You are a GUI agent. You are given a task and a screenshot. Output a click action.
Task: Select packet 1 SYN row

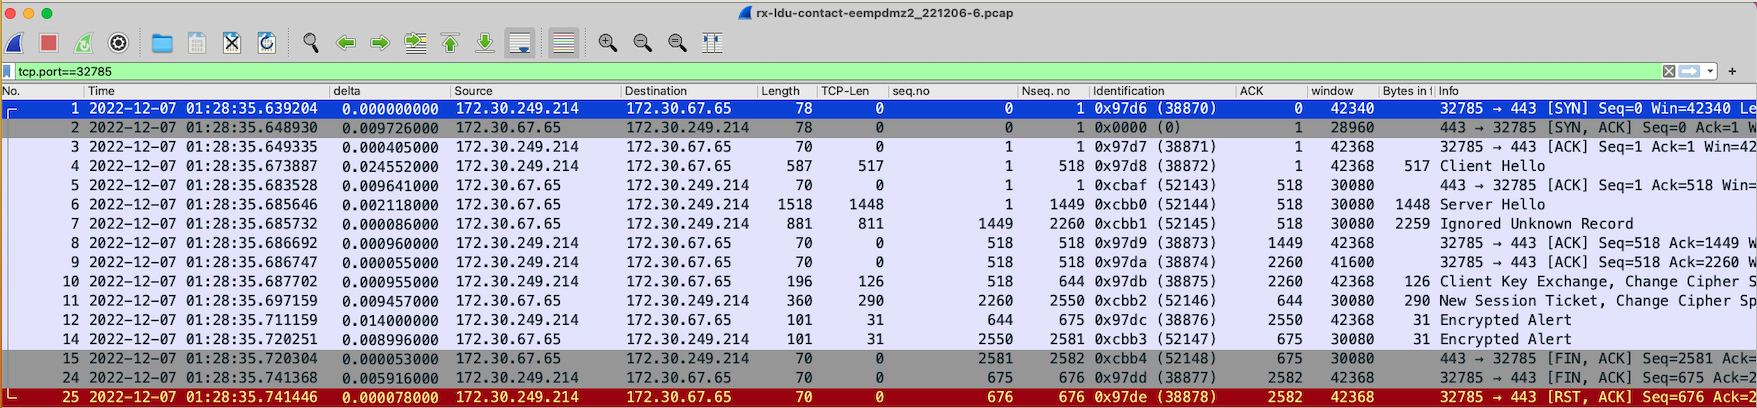pyautogui.click(x=878, y=108)
